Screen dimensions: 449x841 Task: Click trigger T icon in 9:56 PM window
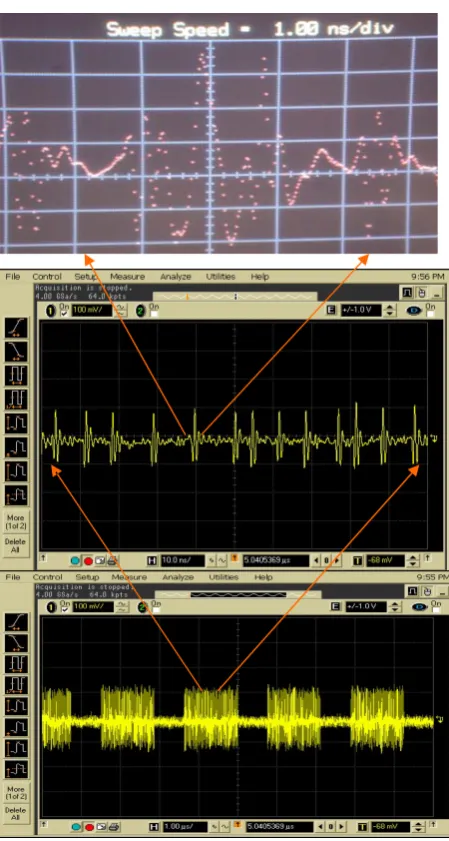tap(358, 561)
